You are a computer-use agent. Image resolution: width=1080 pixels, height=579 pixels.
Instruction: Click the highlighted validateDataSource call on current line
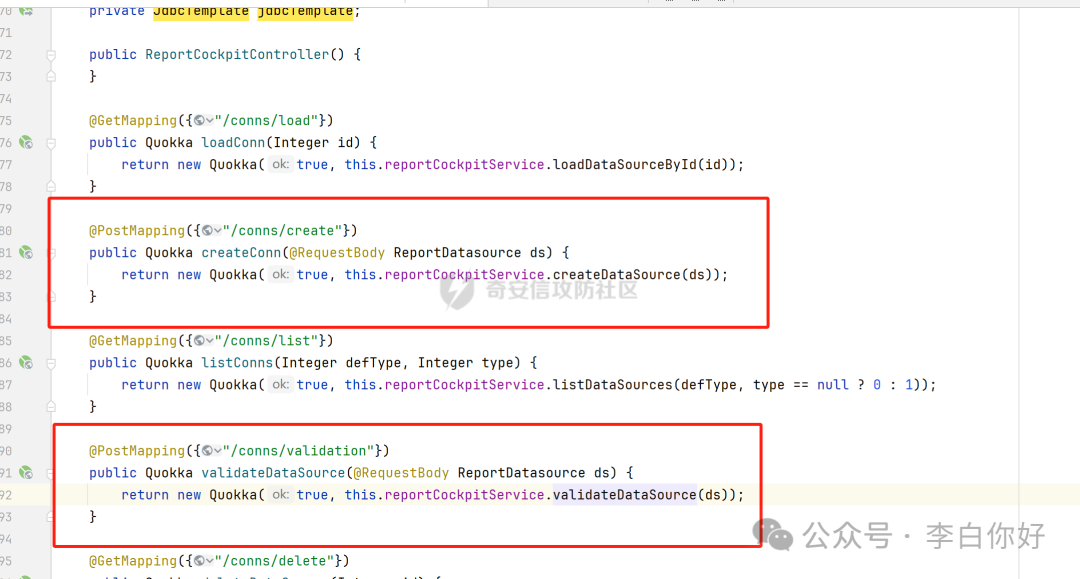pyautogui.click(x=623, y=495)
